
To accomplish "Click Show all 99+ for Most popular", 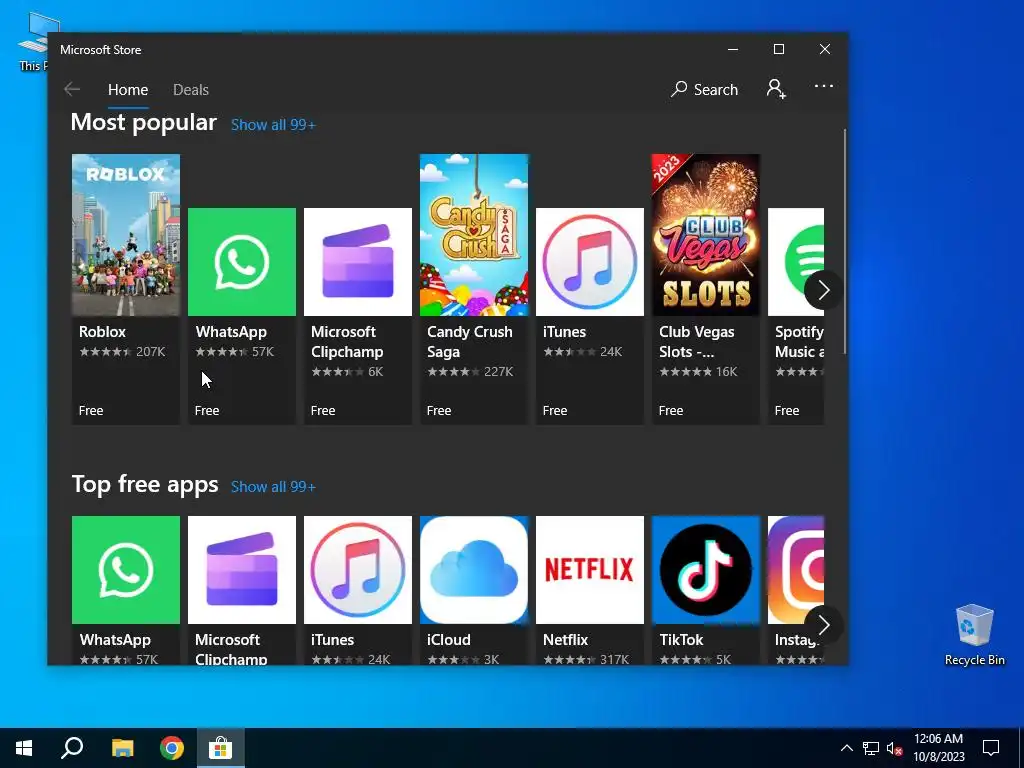I will [273, 125].
